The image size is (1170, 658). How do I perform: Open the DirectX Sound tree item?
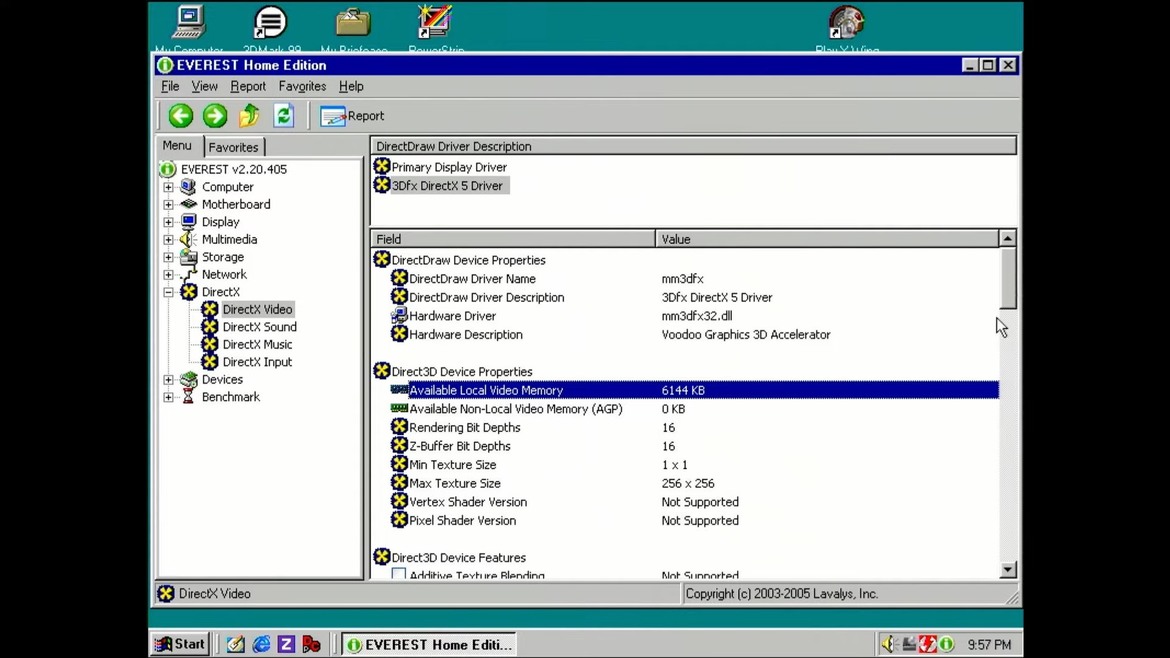tap(260, 327)
